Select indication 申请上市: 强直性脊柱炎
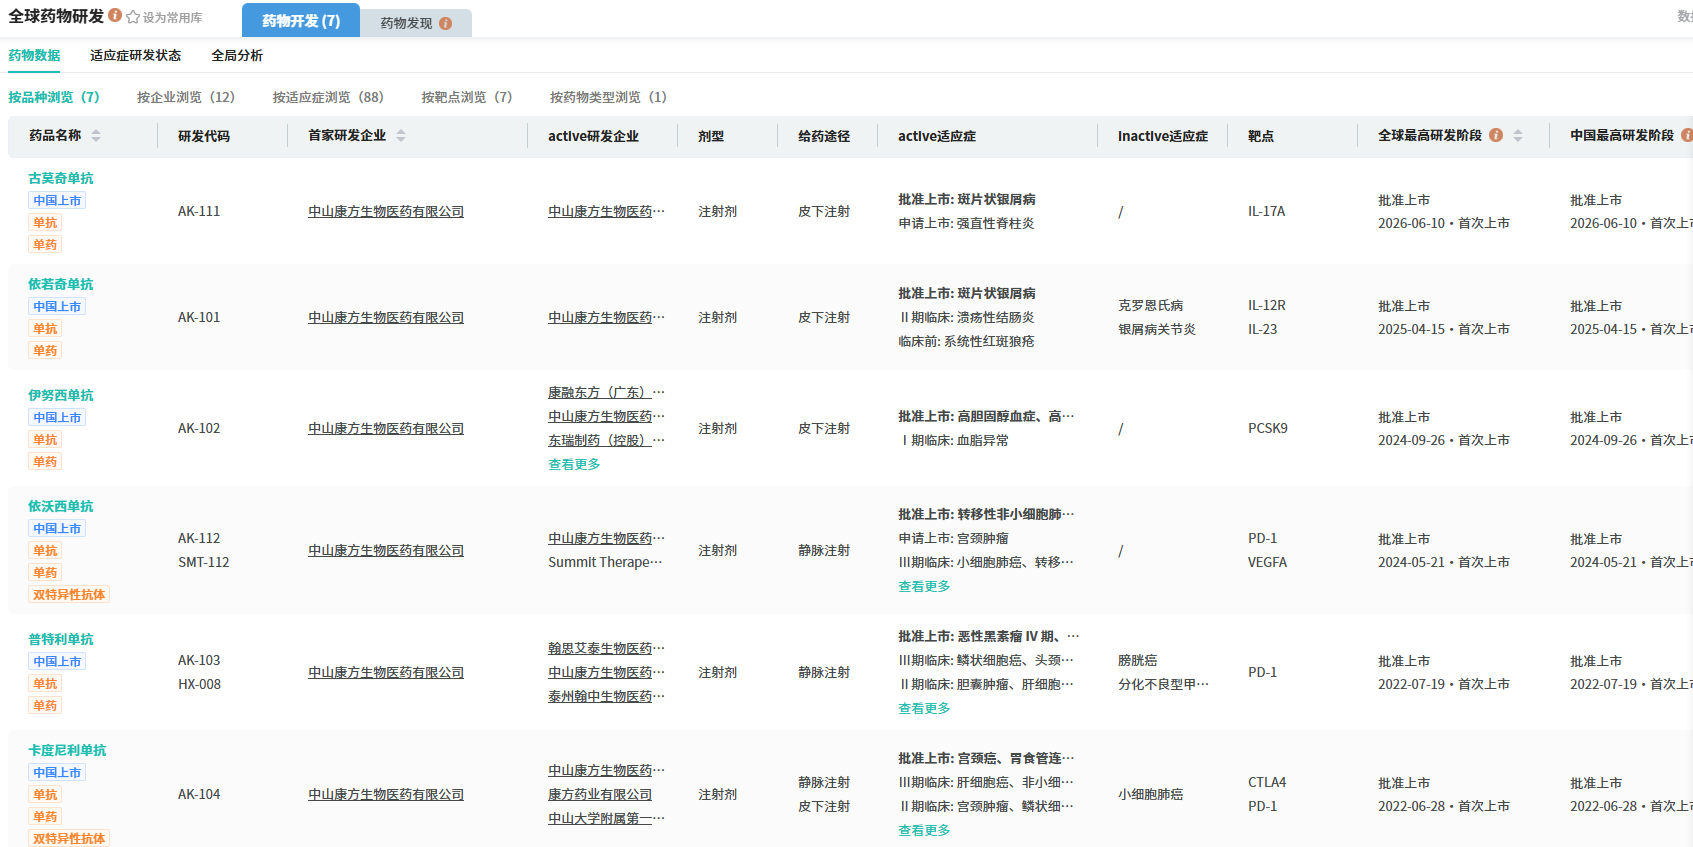 [966, 223]
